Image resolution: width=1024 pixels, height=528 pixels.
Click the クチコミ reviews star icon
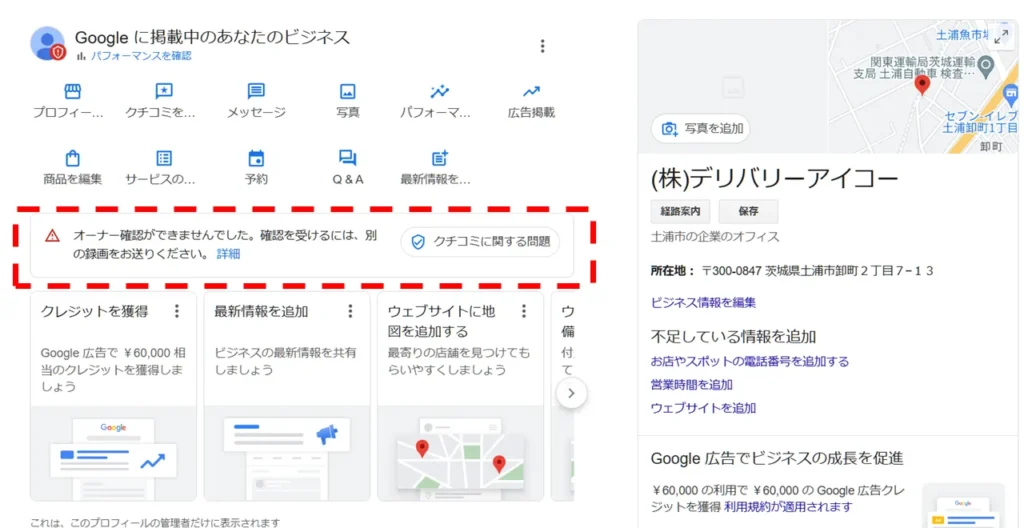click(164, 92)
